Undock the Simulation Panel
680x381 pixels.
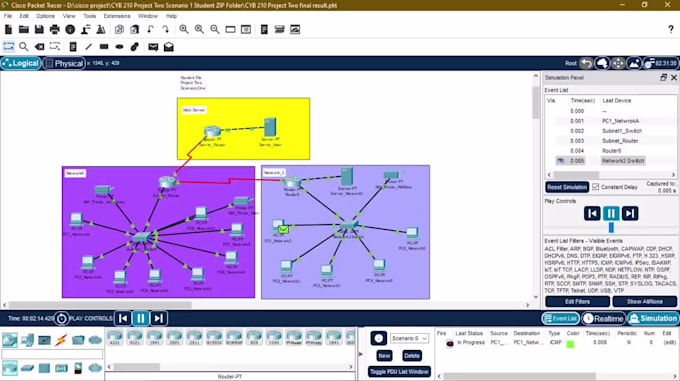pos(663,77)
